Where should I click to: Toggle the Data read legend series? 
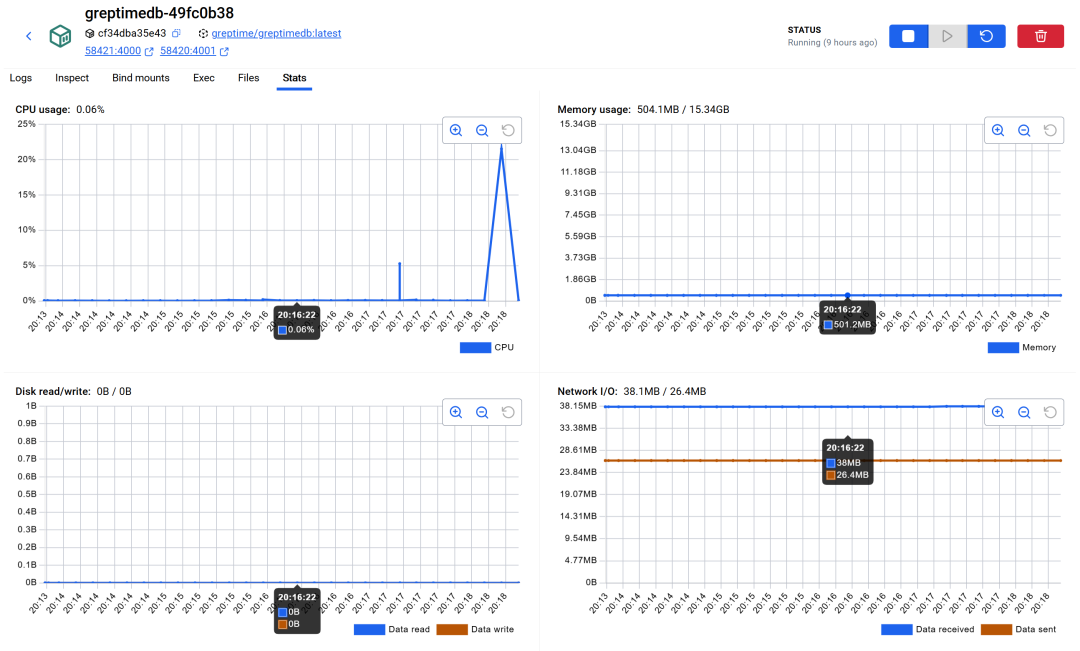click(x=392, y=629)
